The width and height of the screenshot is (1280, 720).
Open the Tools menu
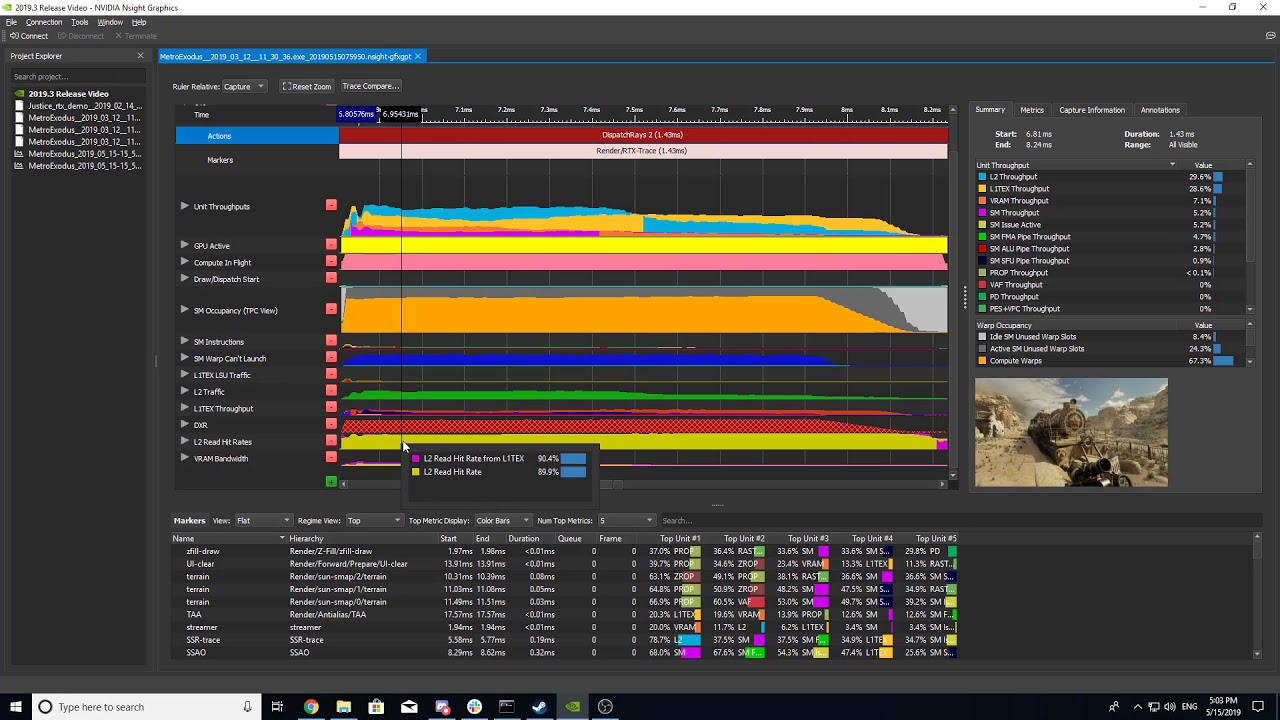coord(79,22)
